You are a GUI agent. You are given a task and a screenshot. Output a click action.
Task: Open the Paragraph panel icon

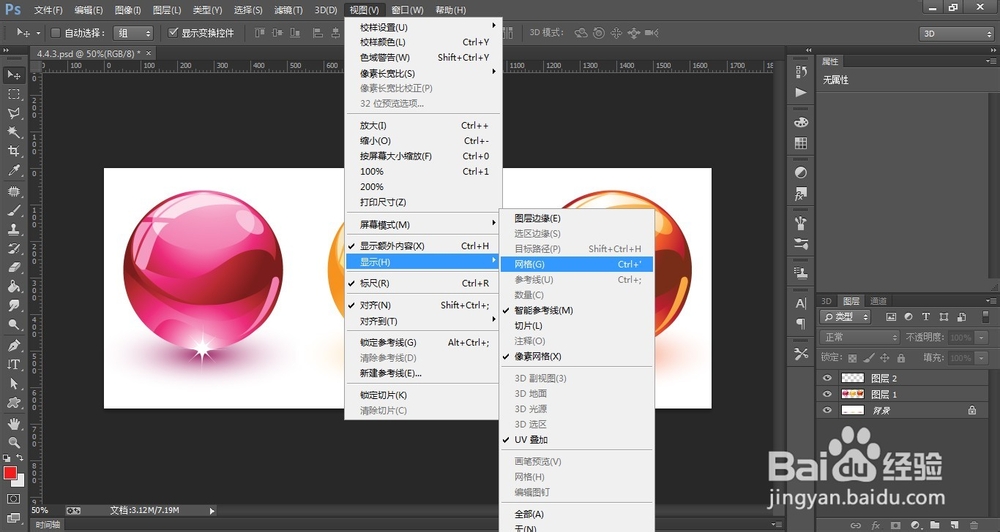point(801,324)
